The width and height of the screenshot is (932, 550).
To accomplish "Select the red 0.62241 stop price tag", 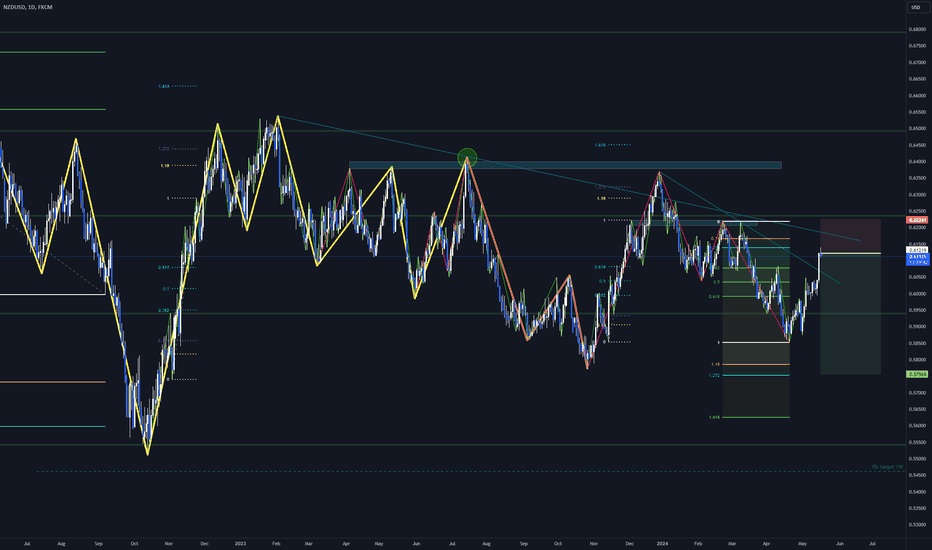I will [x=917, y=220].
